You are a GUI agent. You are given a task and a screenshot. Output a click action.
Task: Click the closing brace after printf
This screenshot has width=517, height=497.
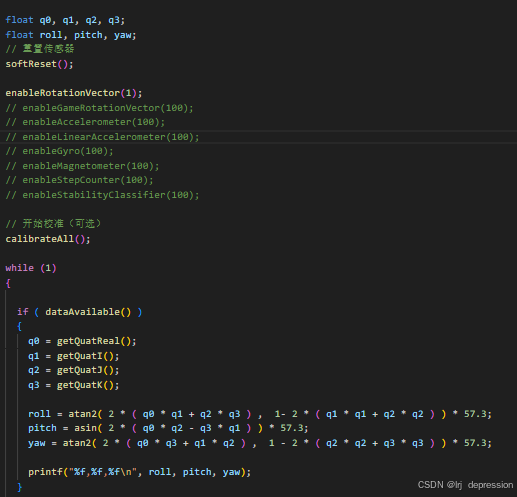[20, 487]
